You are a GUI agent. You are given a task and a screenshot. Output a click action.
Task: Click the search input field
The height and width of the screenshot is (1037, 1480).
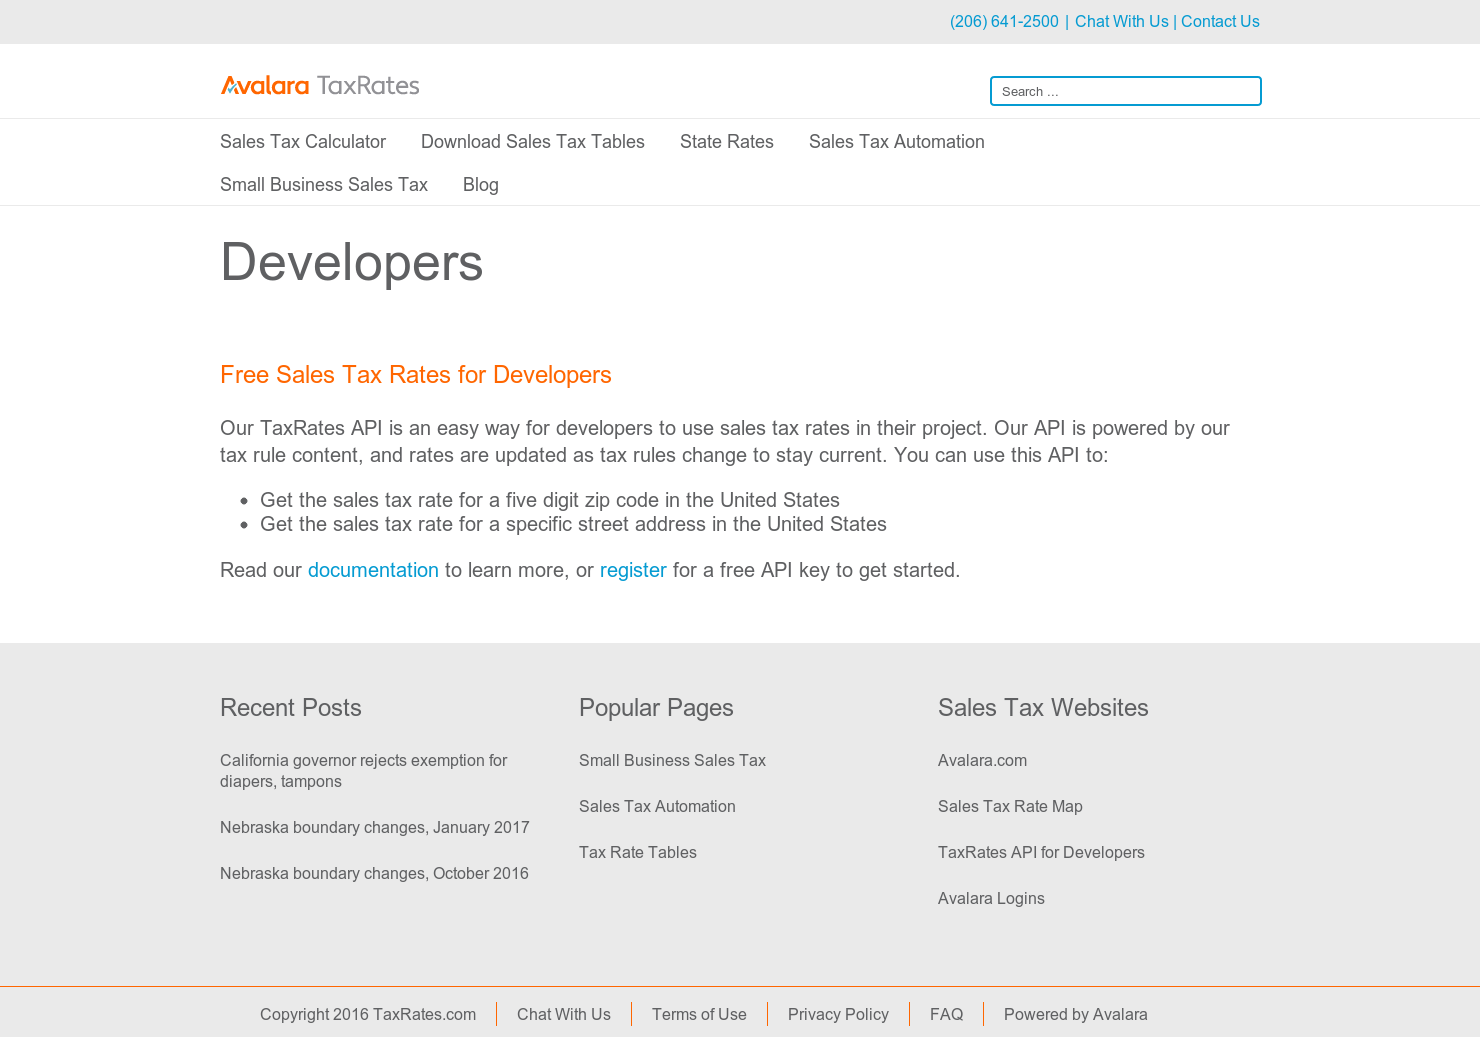click(x=1125, y=90)
